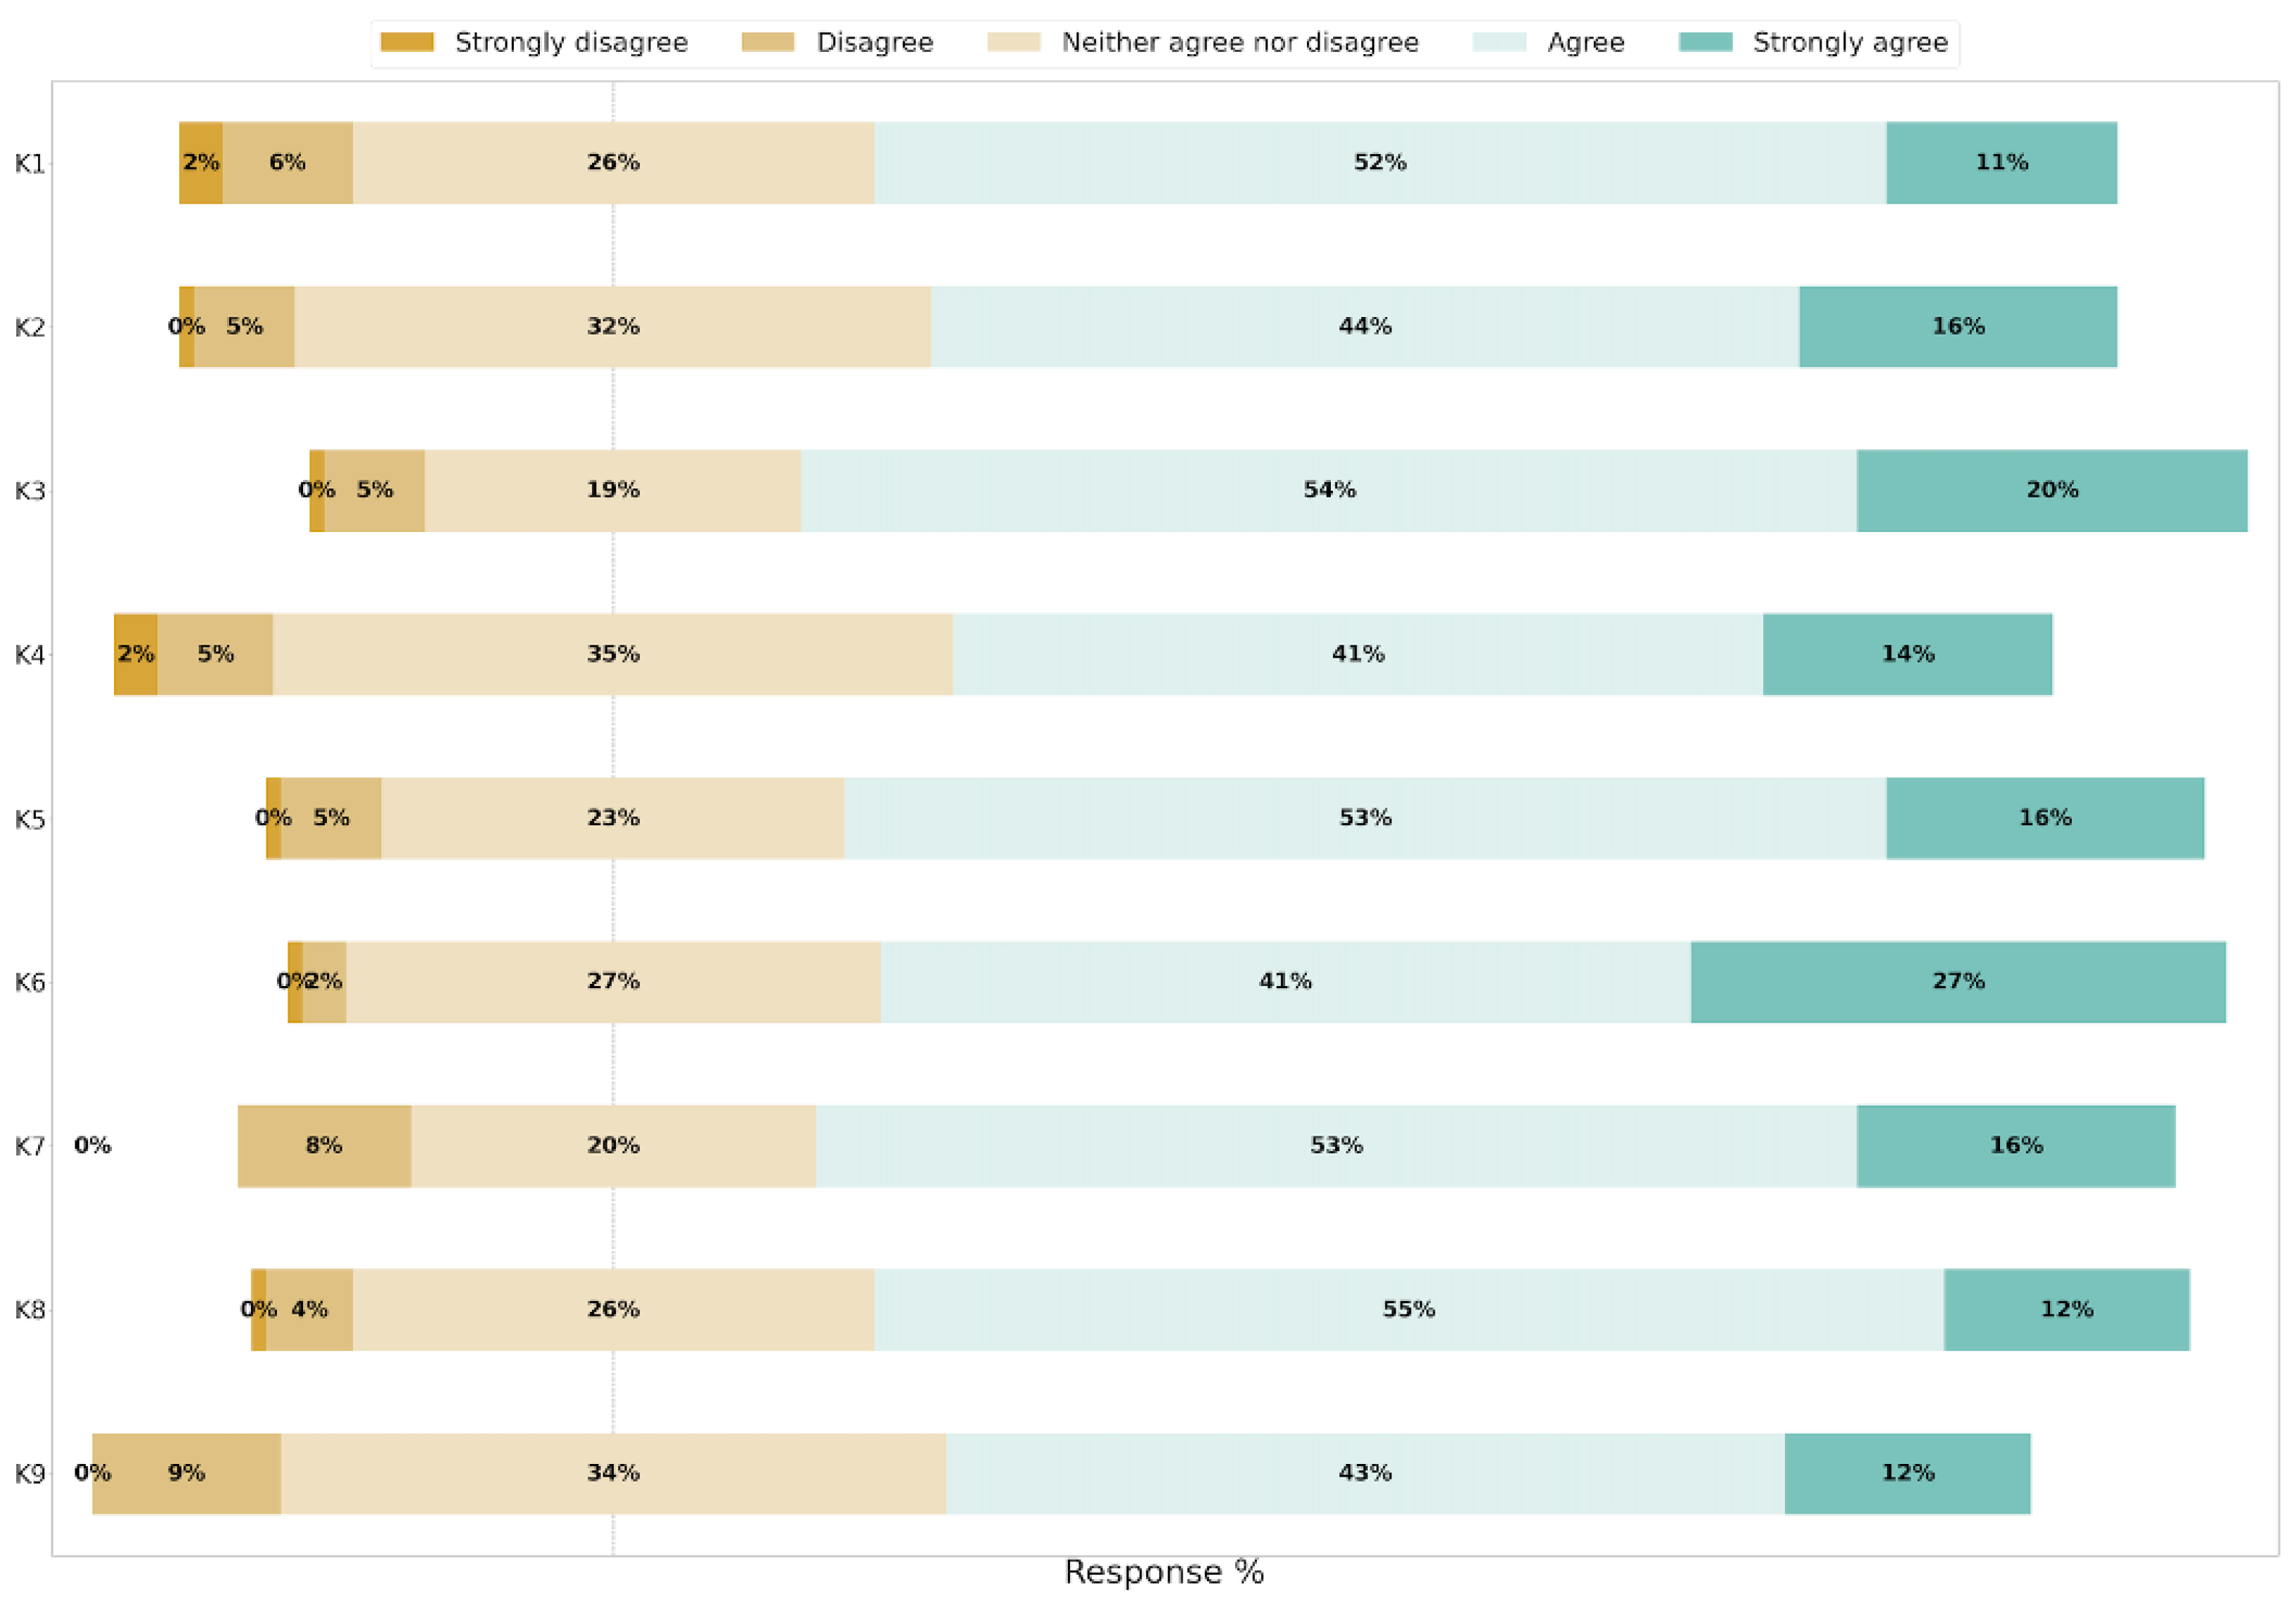Click the K5 row axis label
The width and height of the screenshot is (2296, 1601).
click(x=30, y=819)
